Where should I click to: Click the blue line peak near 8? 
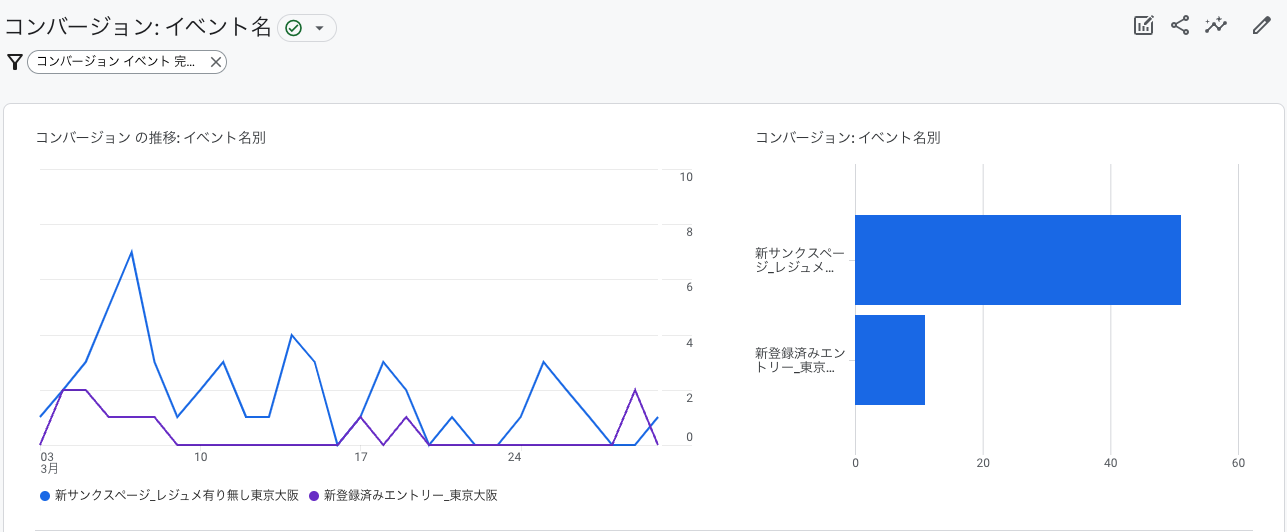click(x=131, y=252)
